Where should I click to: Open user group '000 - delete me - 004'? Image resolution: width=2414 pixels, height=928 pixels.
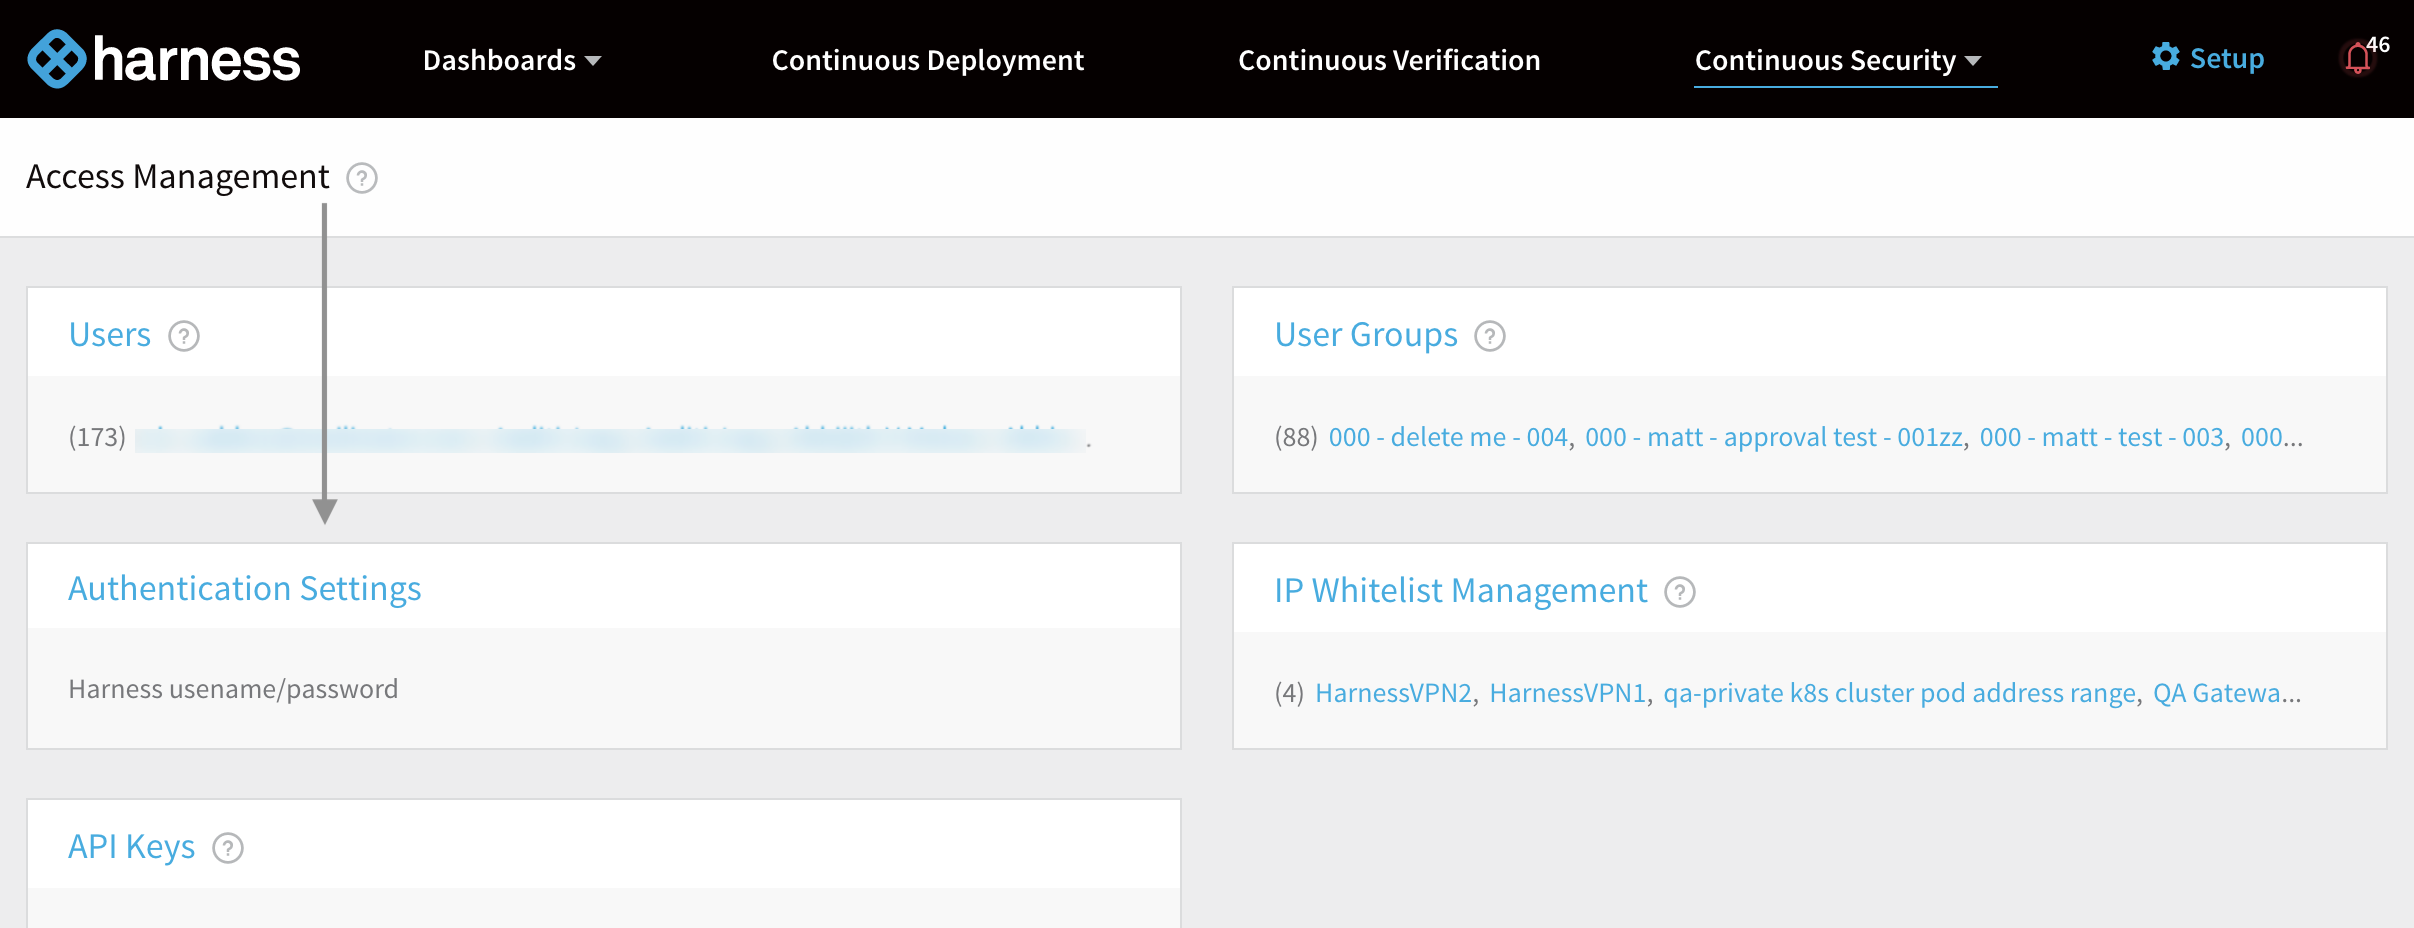[1448, 437]
